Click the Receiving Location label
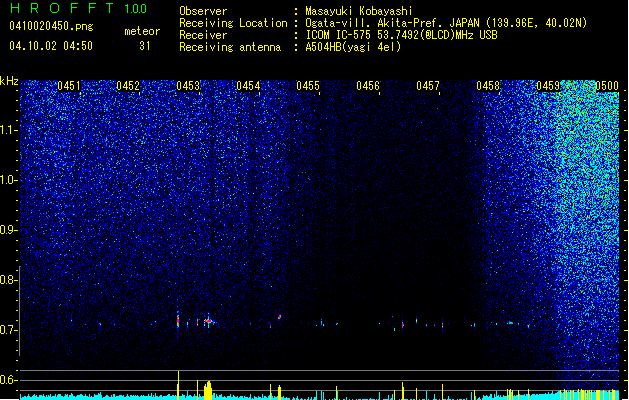Image resolution: width=629 pixels, height=400 pixels. [x=233, y=23]
